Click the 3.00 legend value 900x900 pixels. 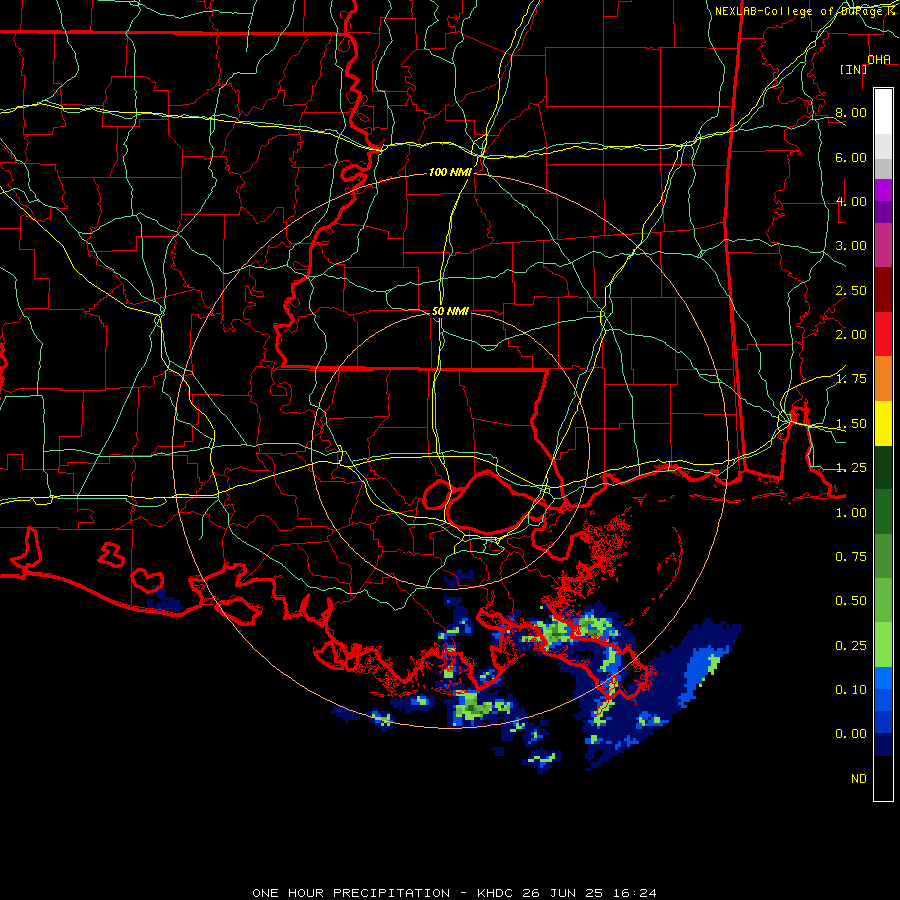coord(851,246)
